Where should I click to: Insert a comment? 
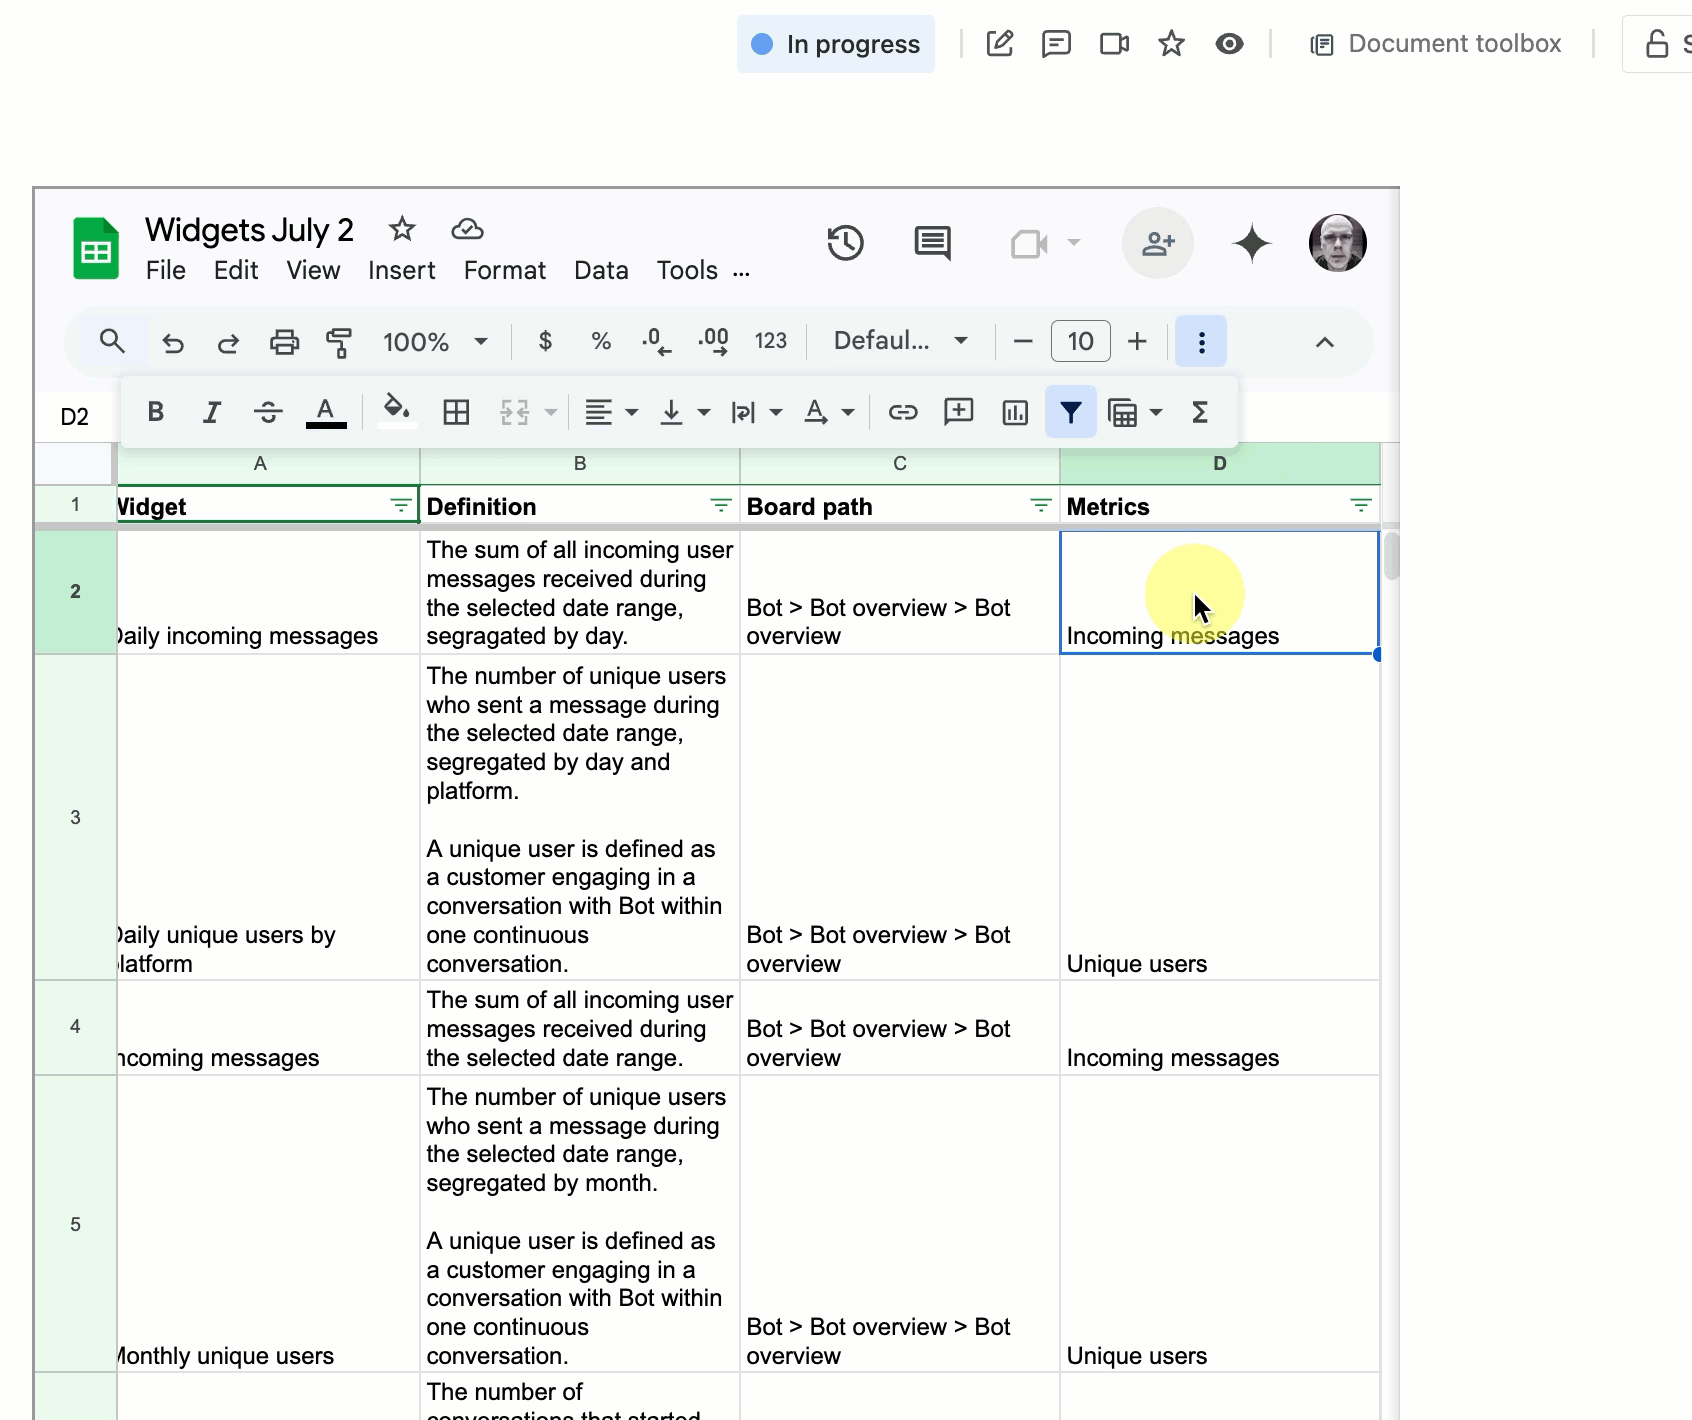point(958,411)
